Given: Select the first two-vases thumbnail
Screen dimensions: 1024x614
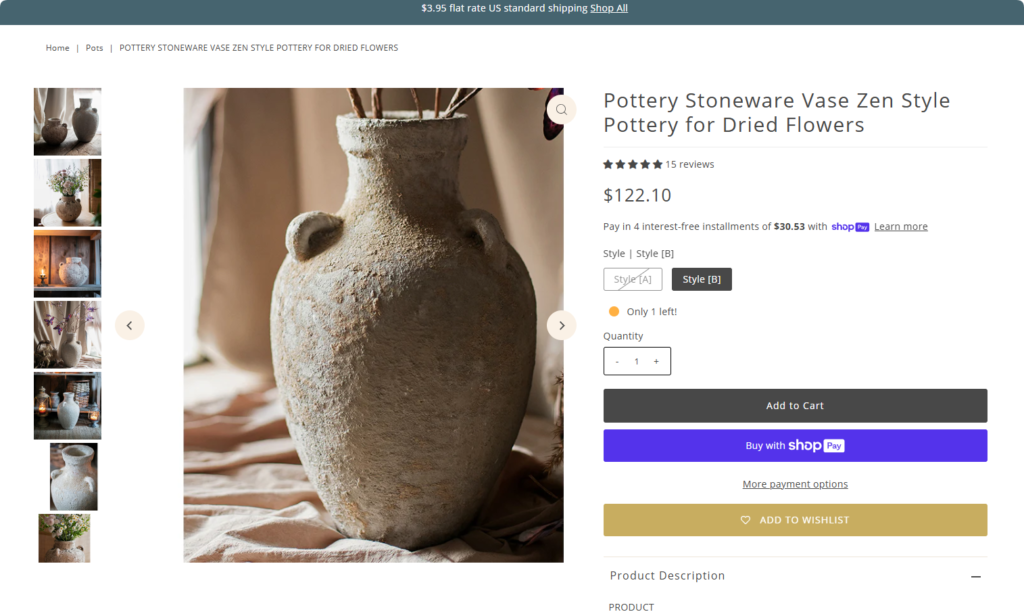Looking at the screenshot, I should point(67,121).
